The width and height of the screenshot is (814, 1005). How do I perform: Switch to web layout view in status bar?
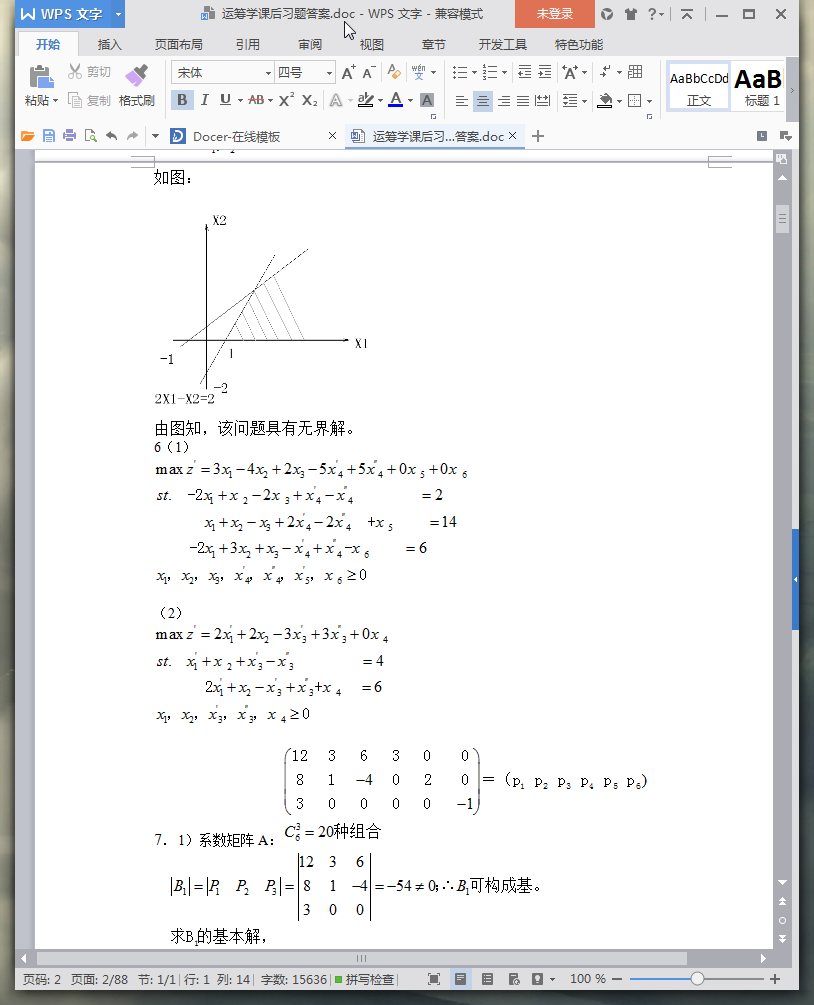(x=513, y=979)
